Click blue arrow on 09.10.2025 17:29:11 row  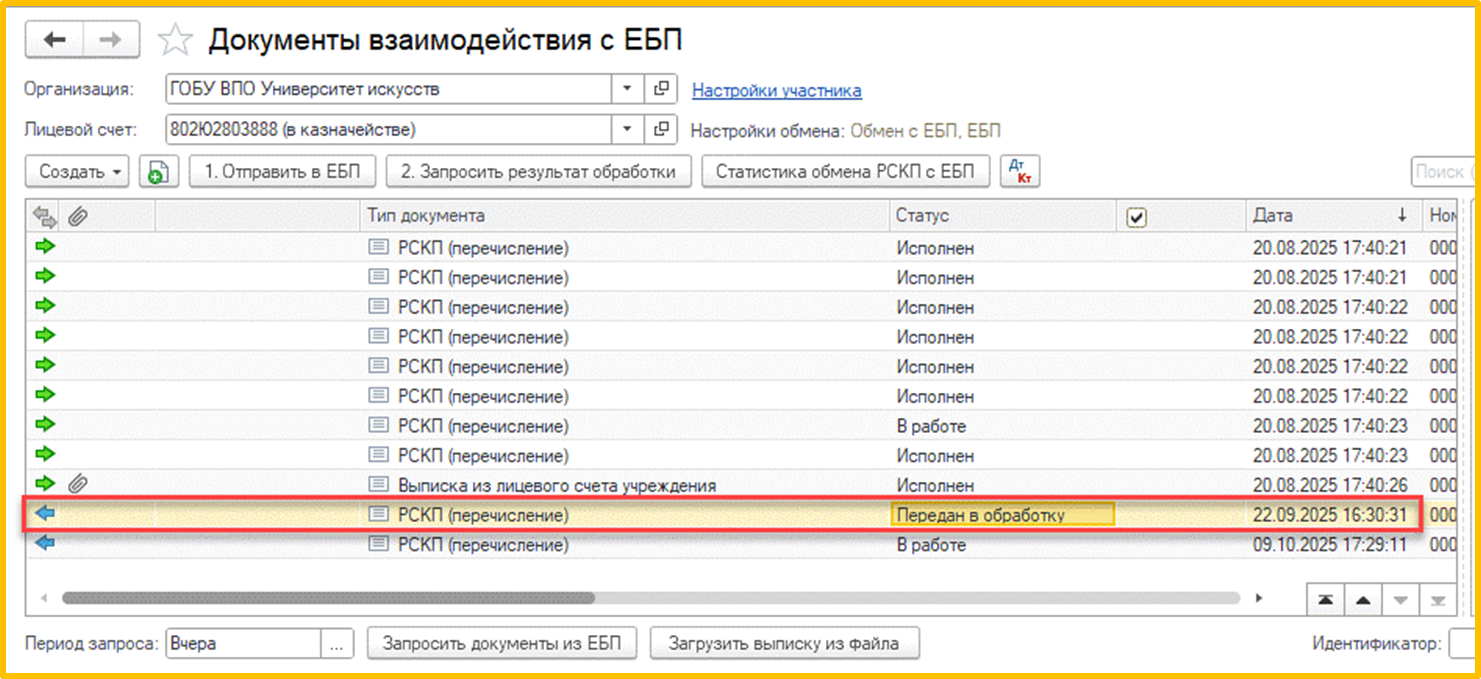(x=45, y=544)
